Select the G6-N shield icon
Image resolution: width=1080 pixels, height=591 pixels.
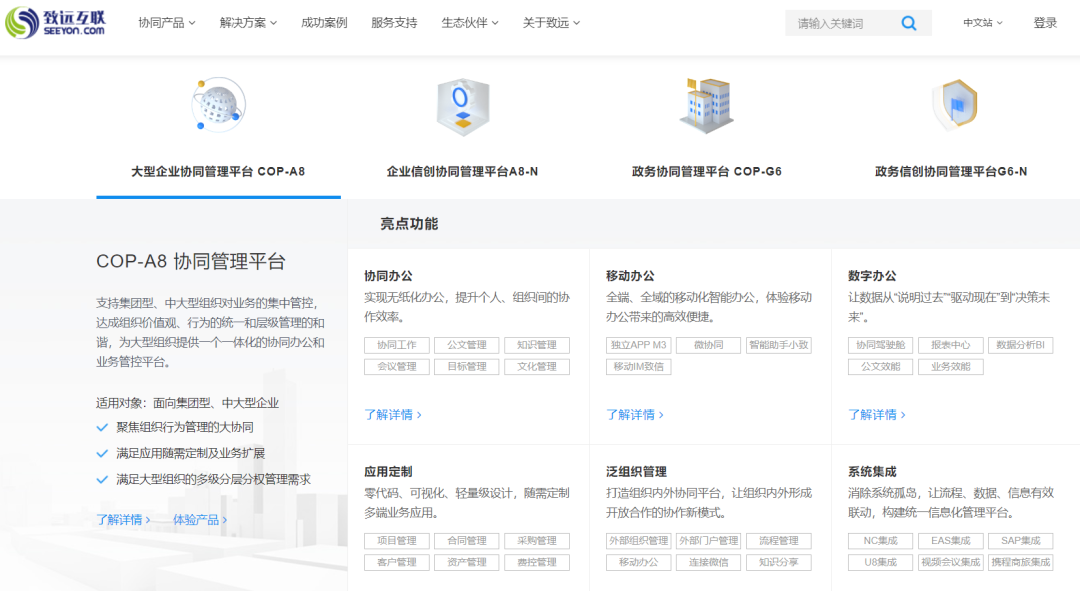[954, 104]
